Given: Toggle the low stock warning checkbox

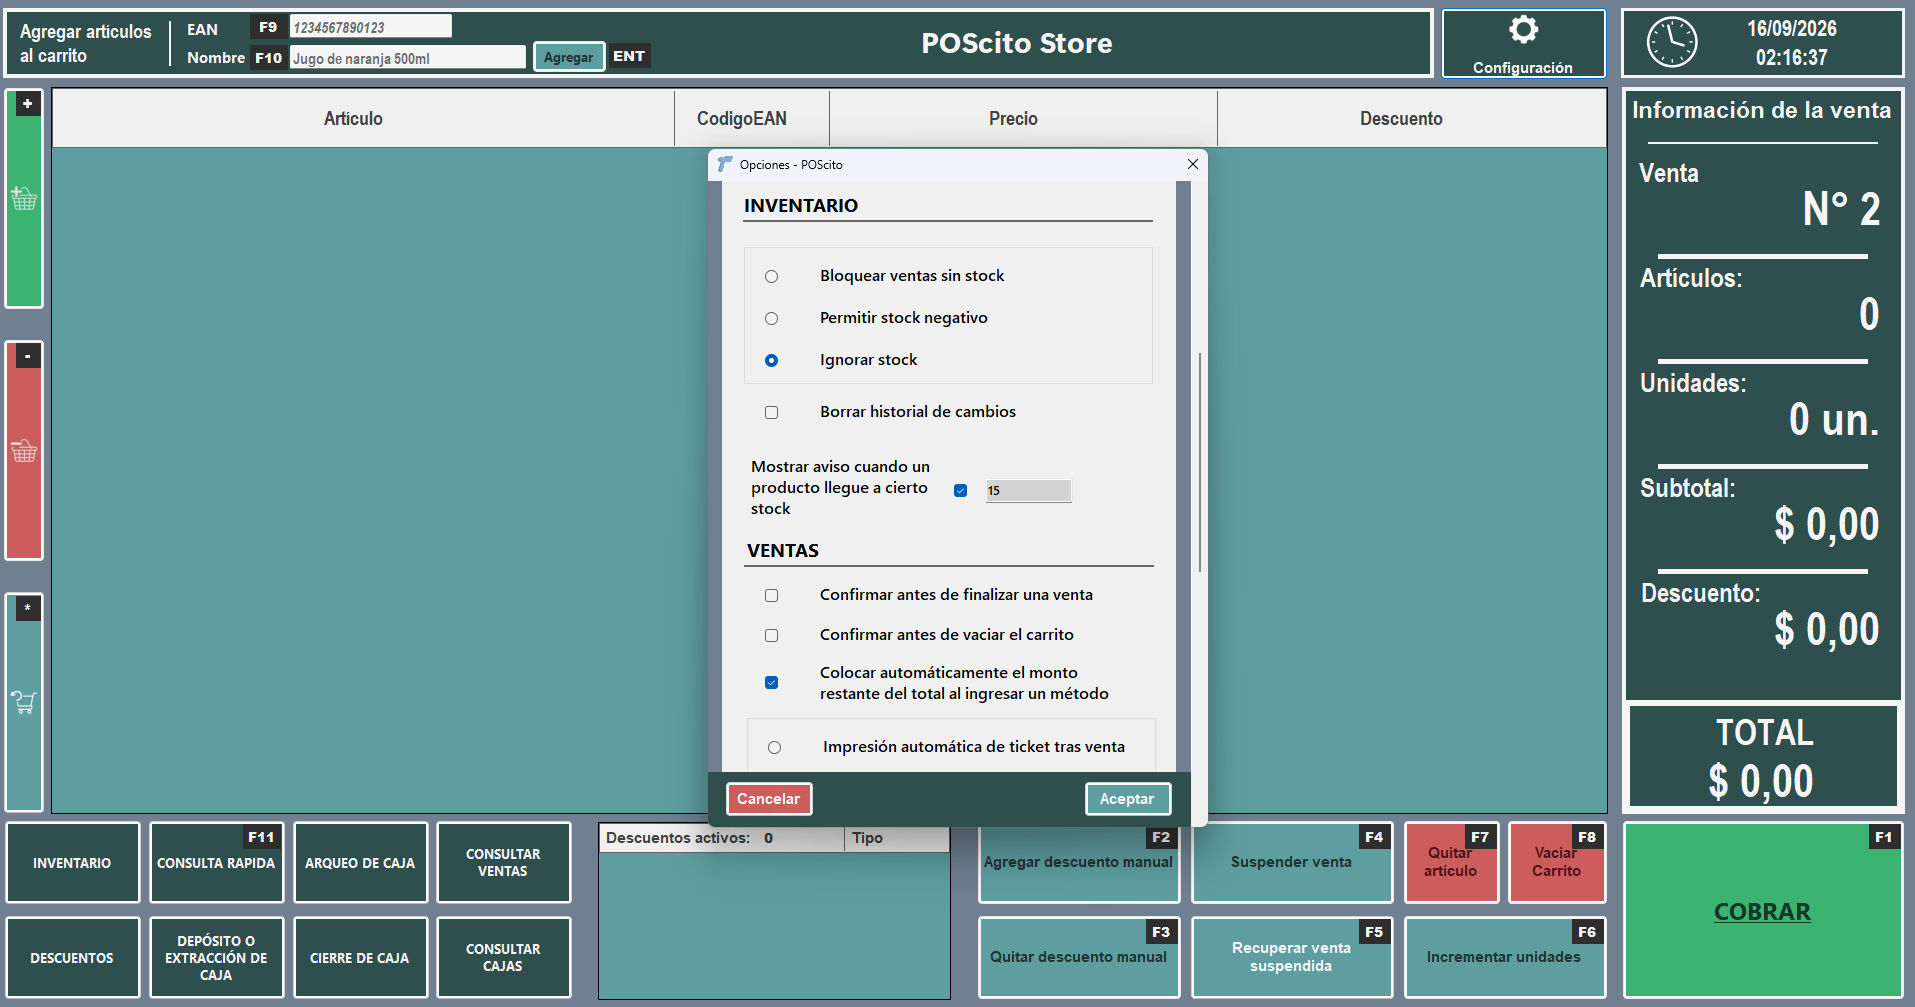Looking at the screenshot, I should click(x=960, y=490).
